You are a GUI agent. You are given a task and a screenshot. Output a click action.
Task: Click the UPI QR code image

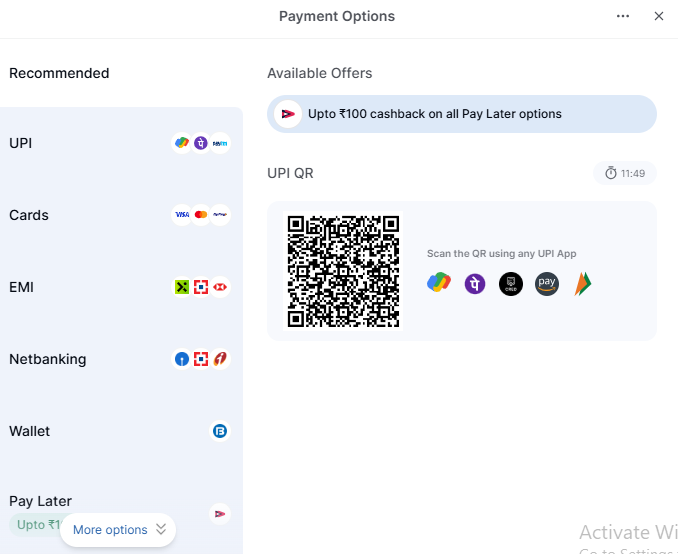[343, 271]
